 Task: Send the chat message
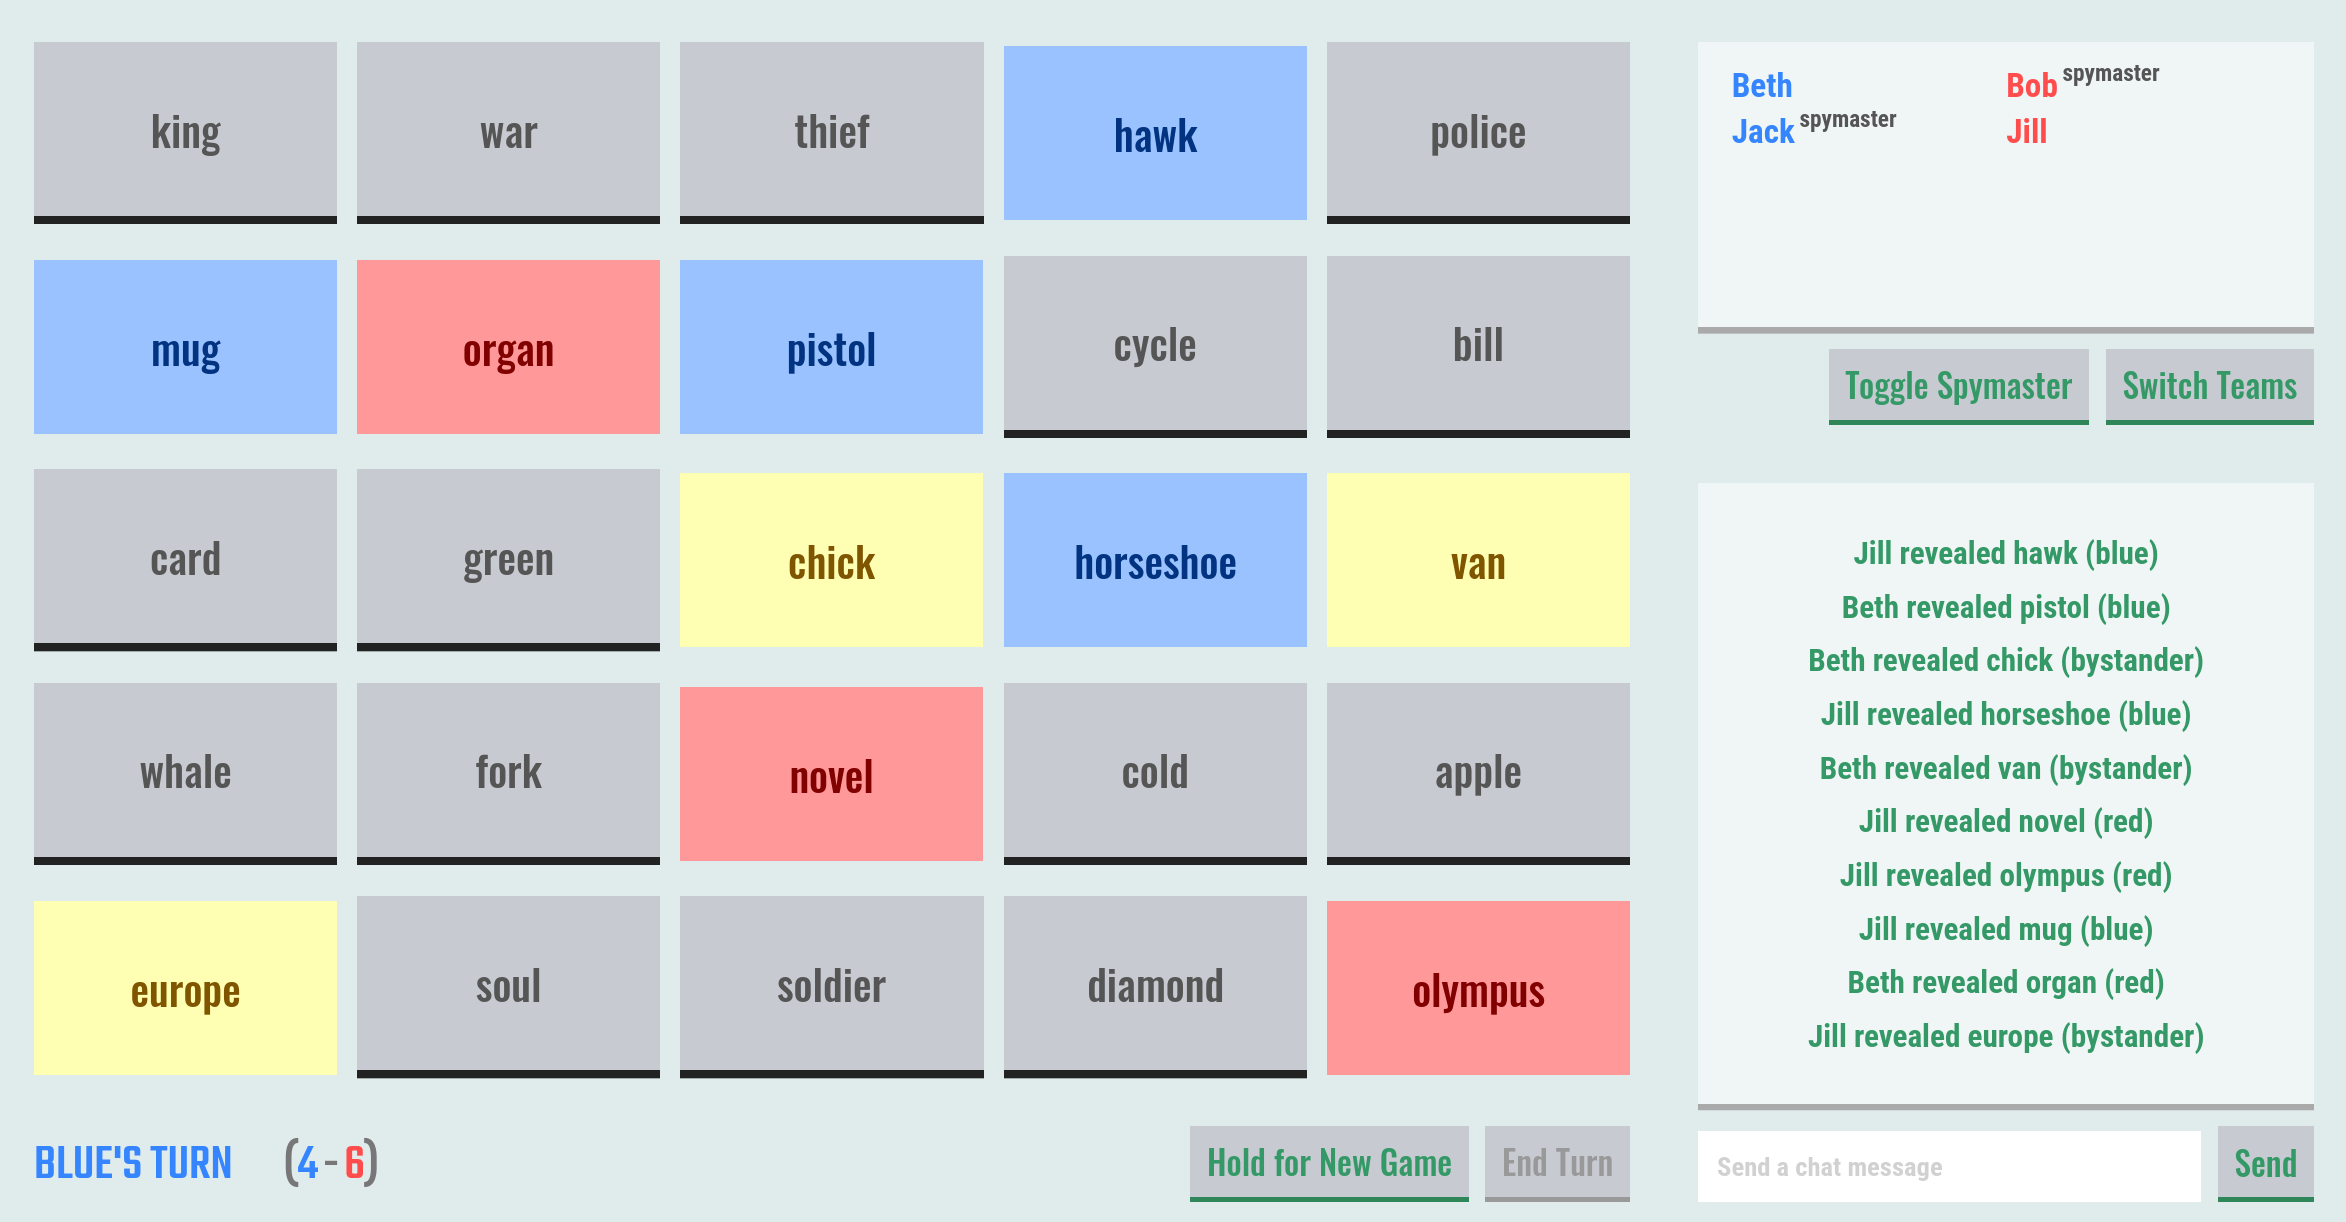(2265, 1164)
